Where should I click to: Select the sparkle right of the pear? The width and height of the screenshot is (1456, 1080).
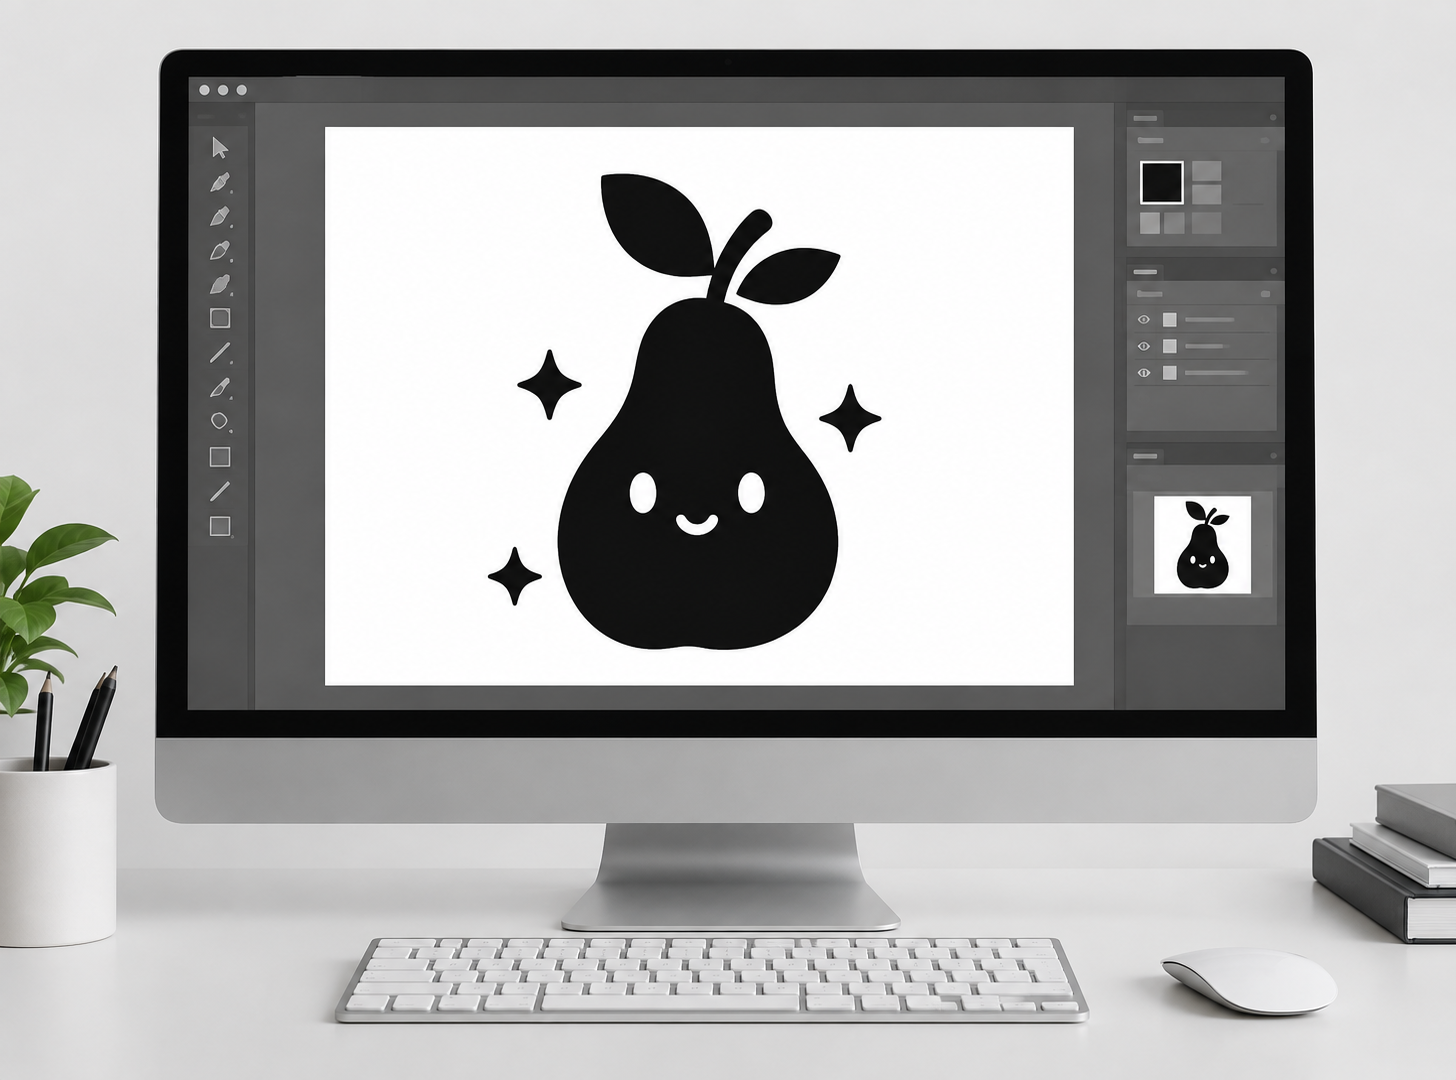pyautogui.click(x=850, y=418)
